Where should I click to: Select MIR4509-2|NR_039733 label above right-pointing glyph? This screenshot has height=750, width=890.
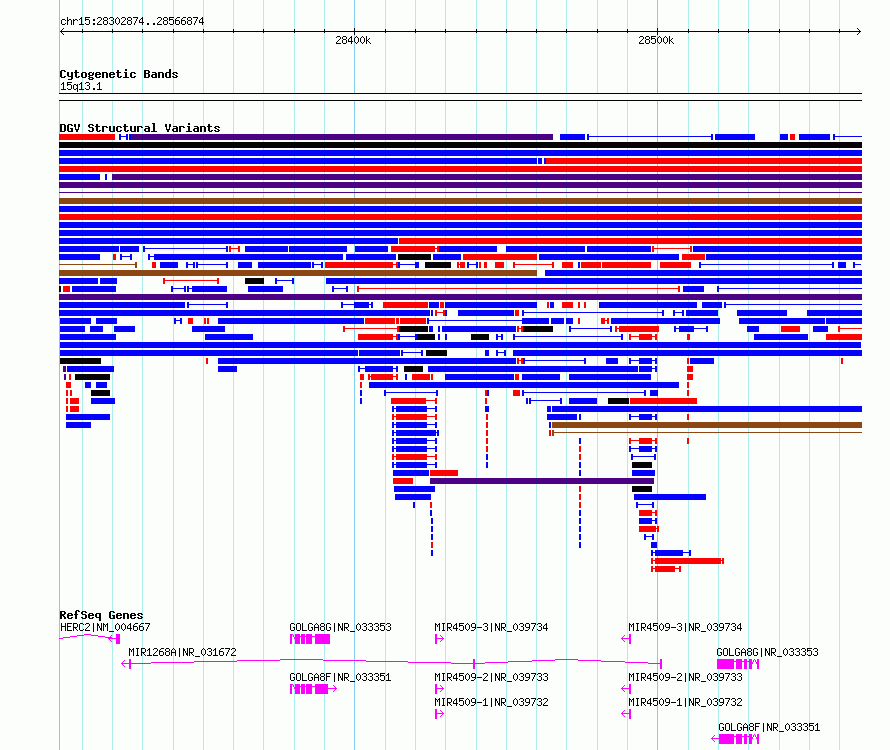[492, 677]
